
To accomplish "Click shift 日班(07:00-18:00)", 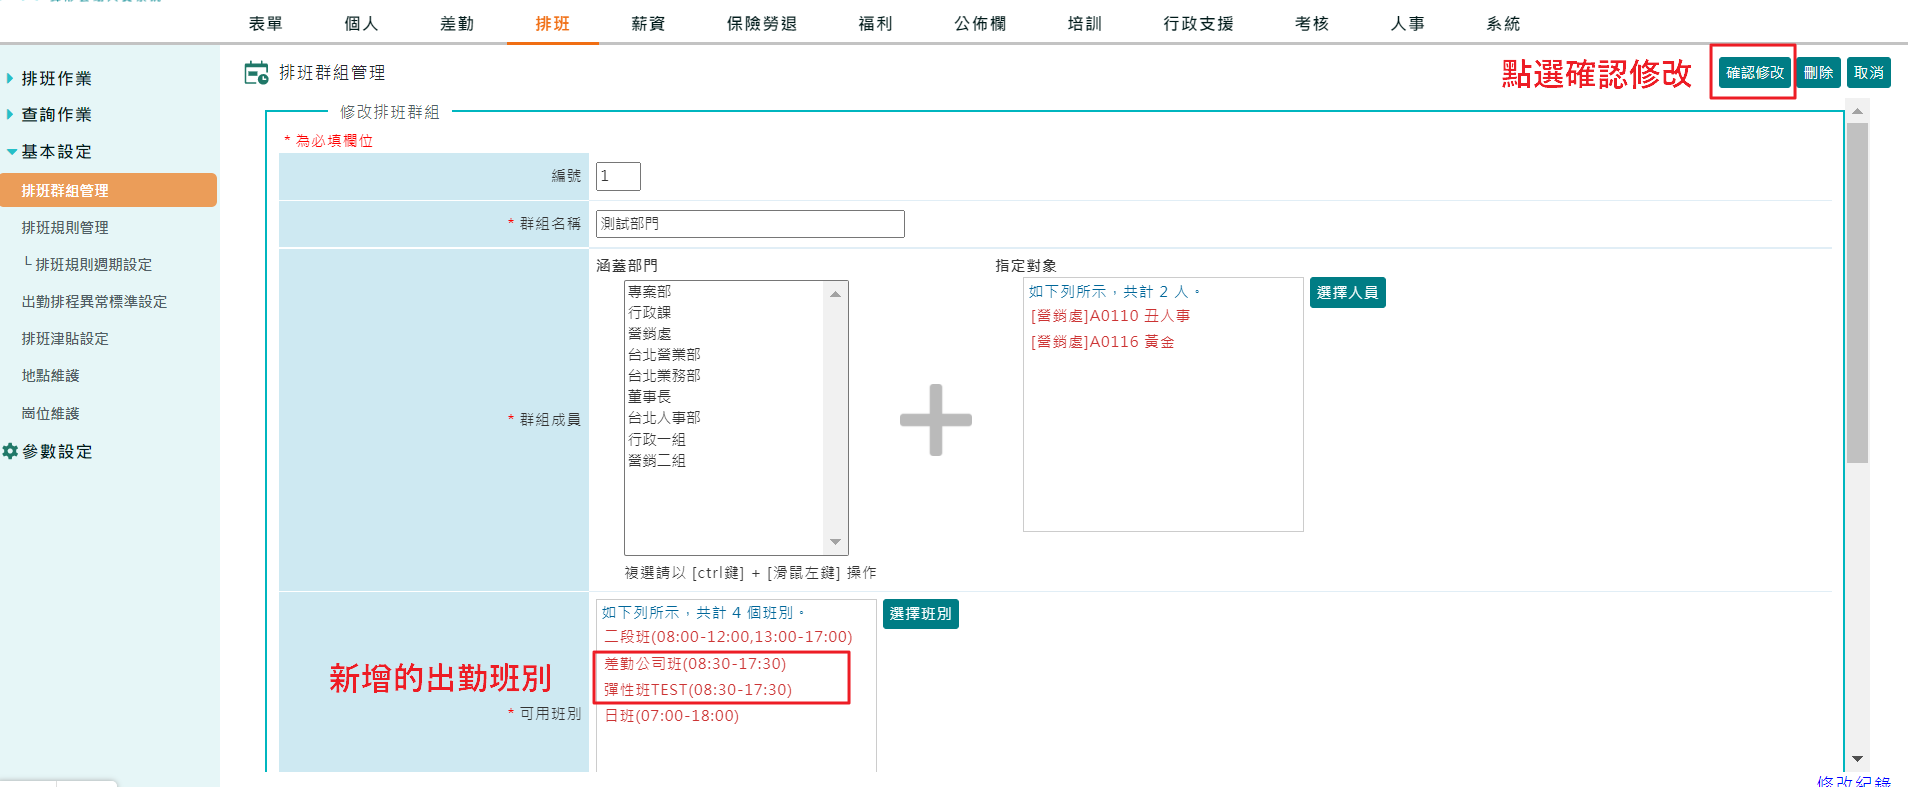I will (671, 716).
